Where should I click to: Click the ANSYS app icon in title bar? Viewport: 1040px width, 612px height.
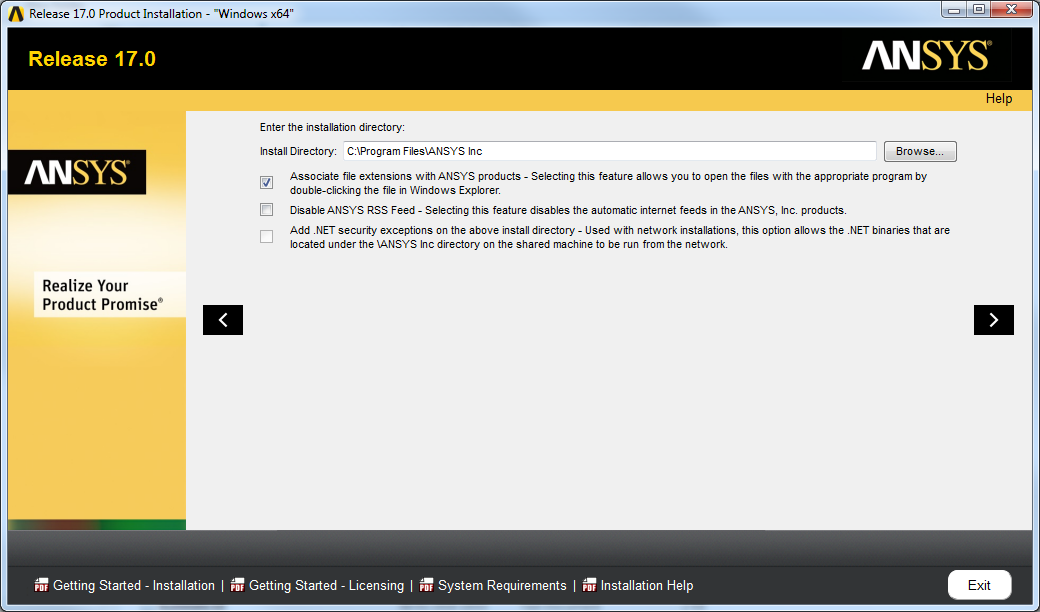(x=16, y=13)
